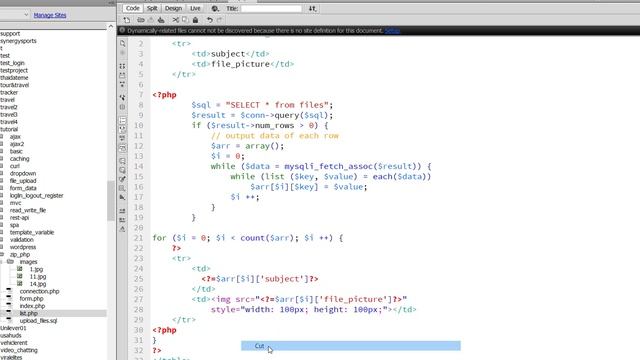Click the mysqli_fetch_assoc while loop line
Screen dimensions: 640x360
(321, 166)
